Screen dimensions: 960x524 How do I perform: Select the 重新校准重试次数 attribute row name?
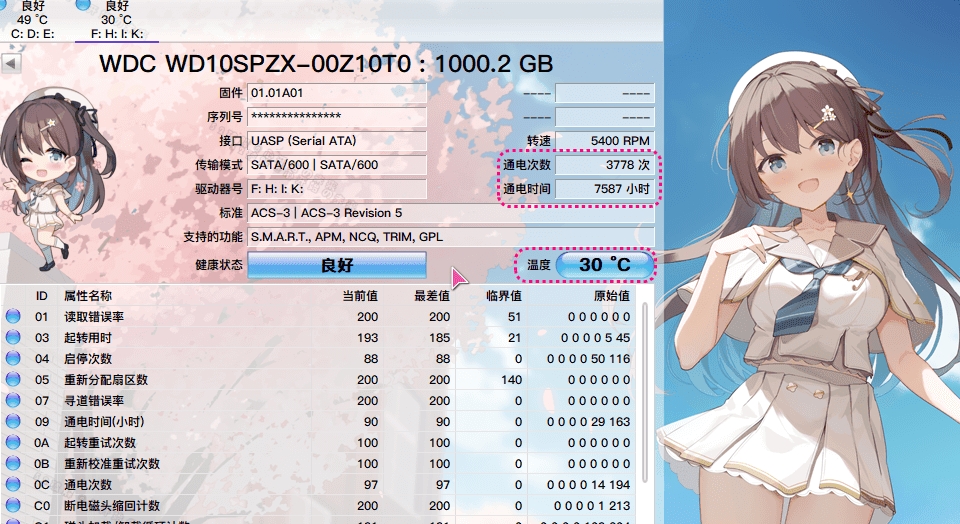(x=112, y=463)
